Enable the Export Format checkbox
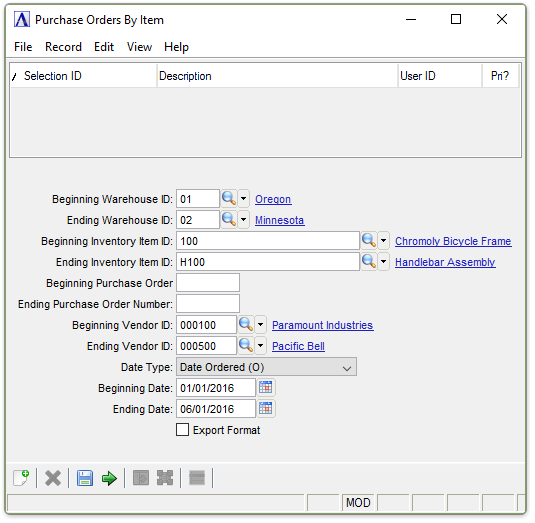535x523 pixels. click(x=183, y=430)
